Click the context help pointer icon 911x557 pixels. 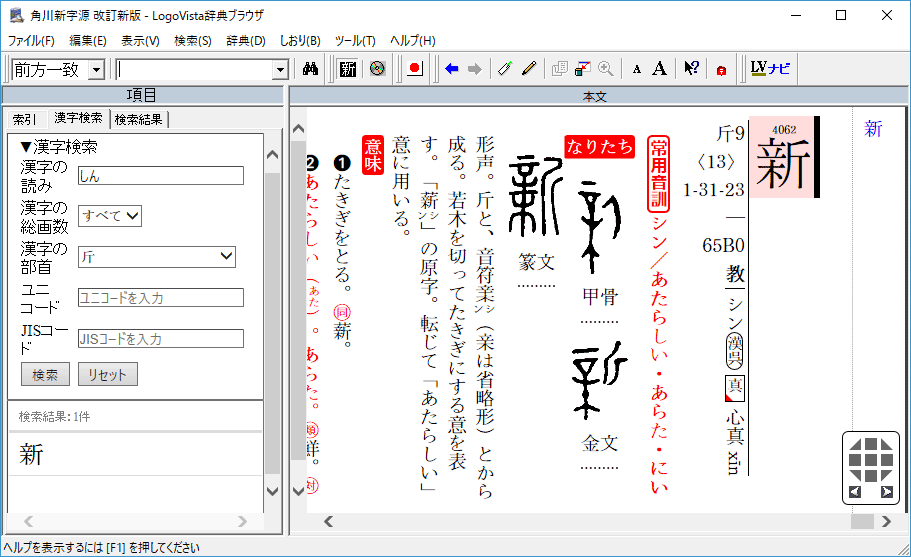pos(691,69)
